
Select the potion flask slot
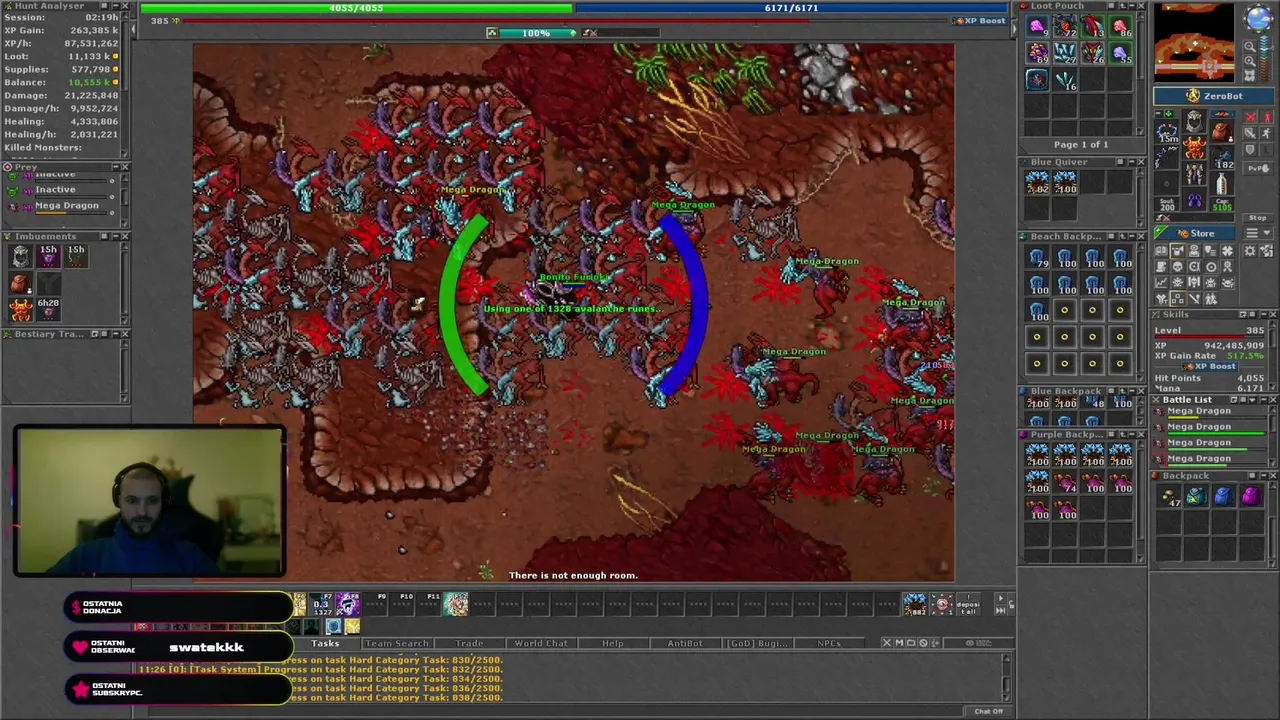(1222, 183)
